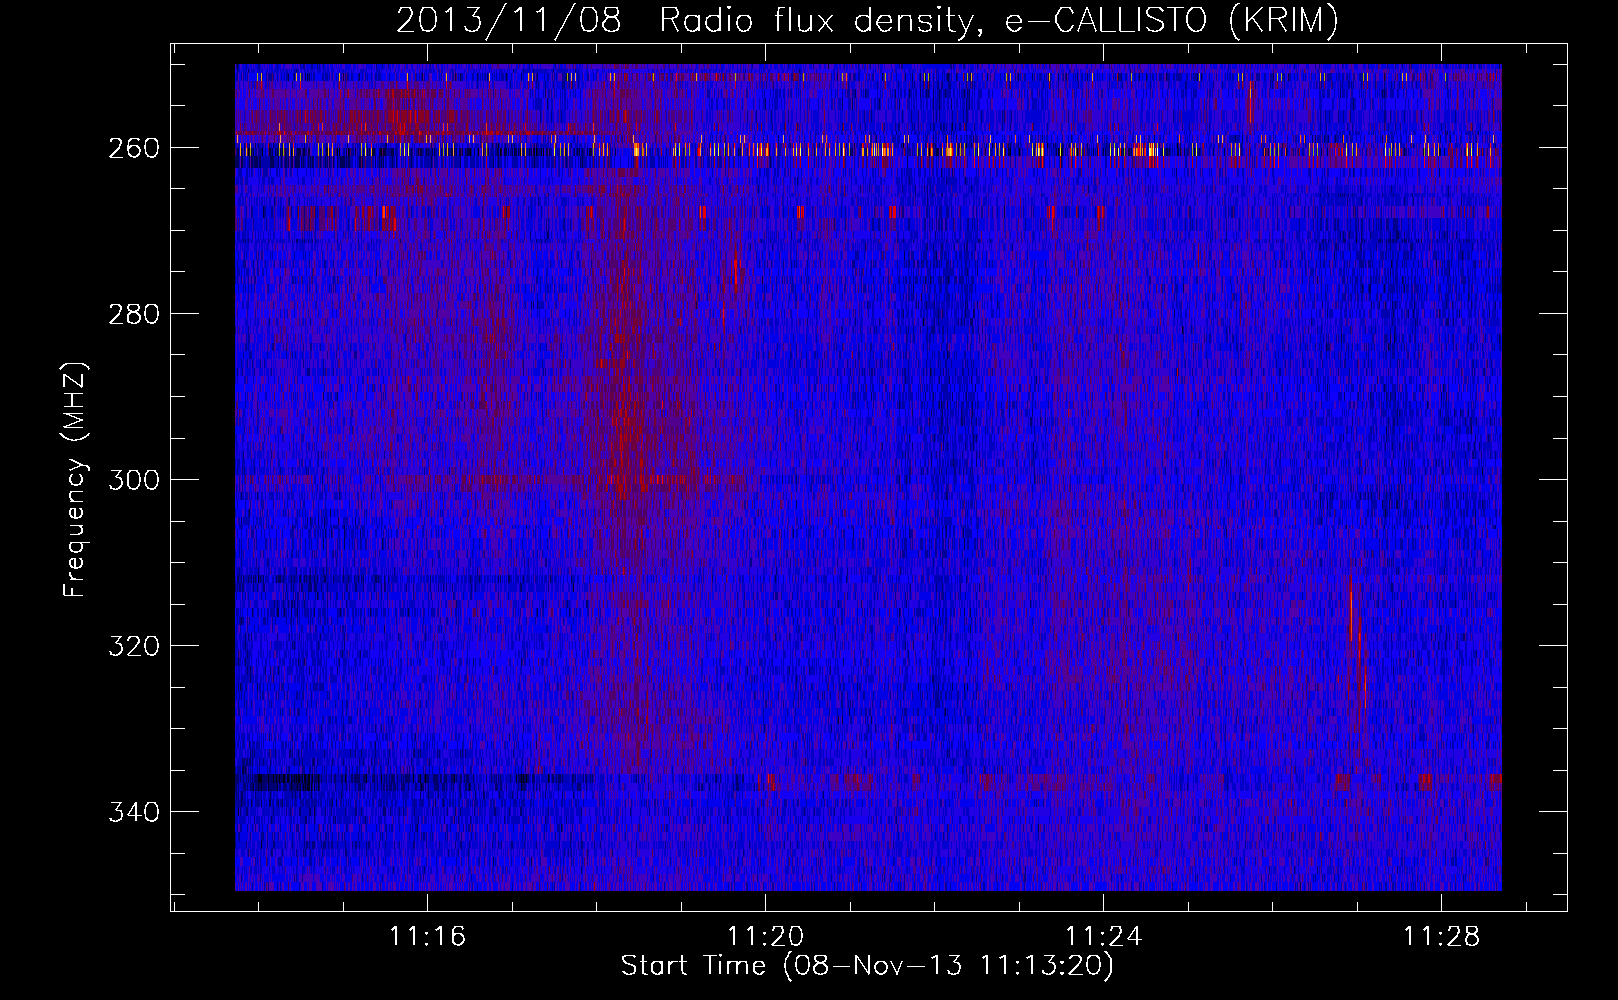
Task: Click the 11:28 time tick label
Action: (x=1441, y=936)
